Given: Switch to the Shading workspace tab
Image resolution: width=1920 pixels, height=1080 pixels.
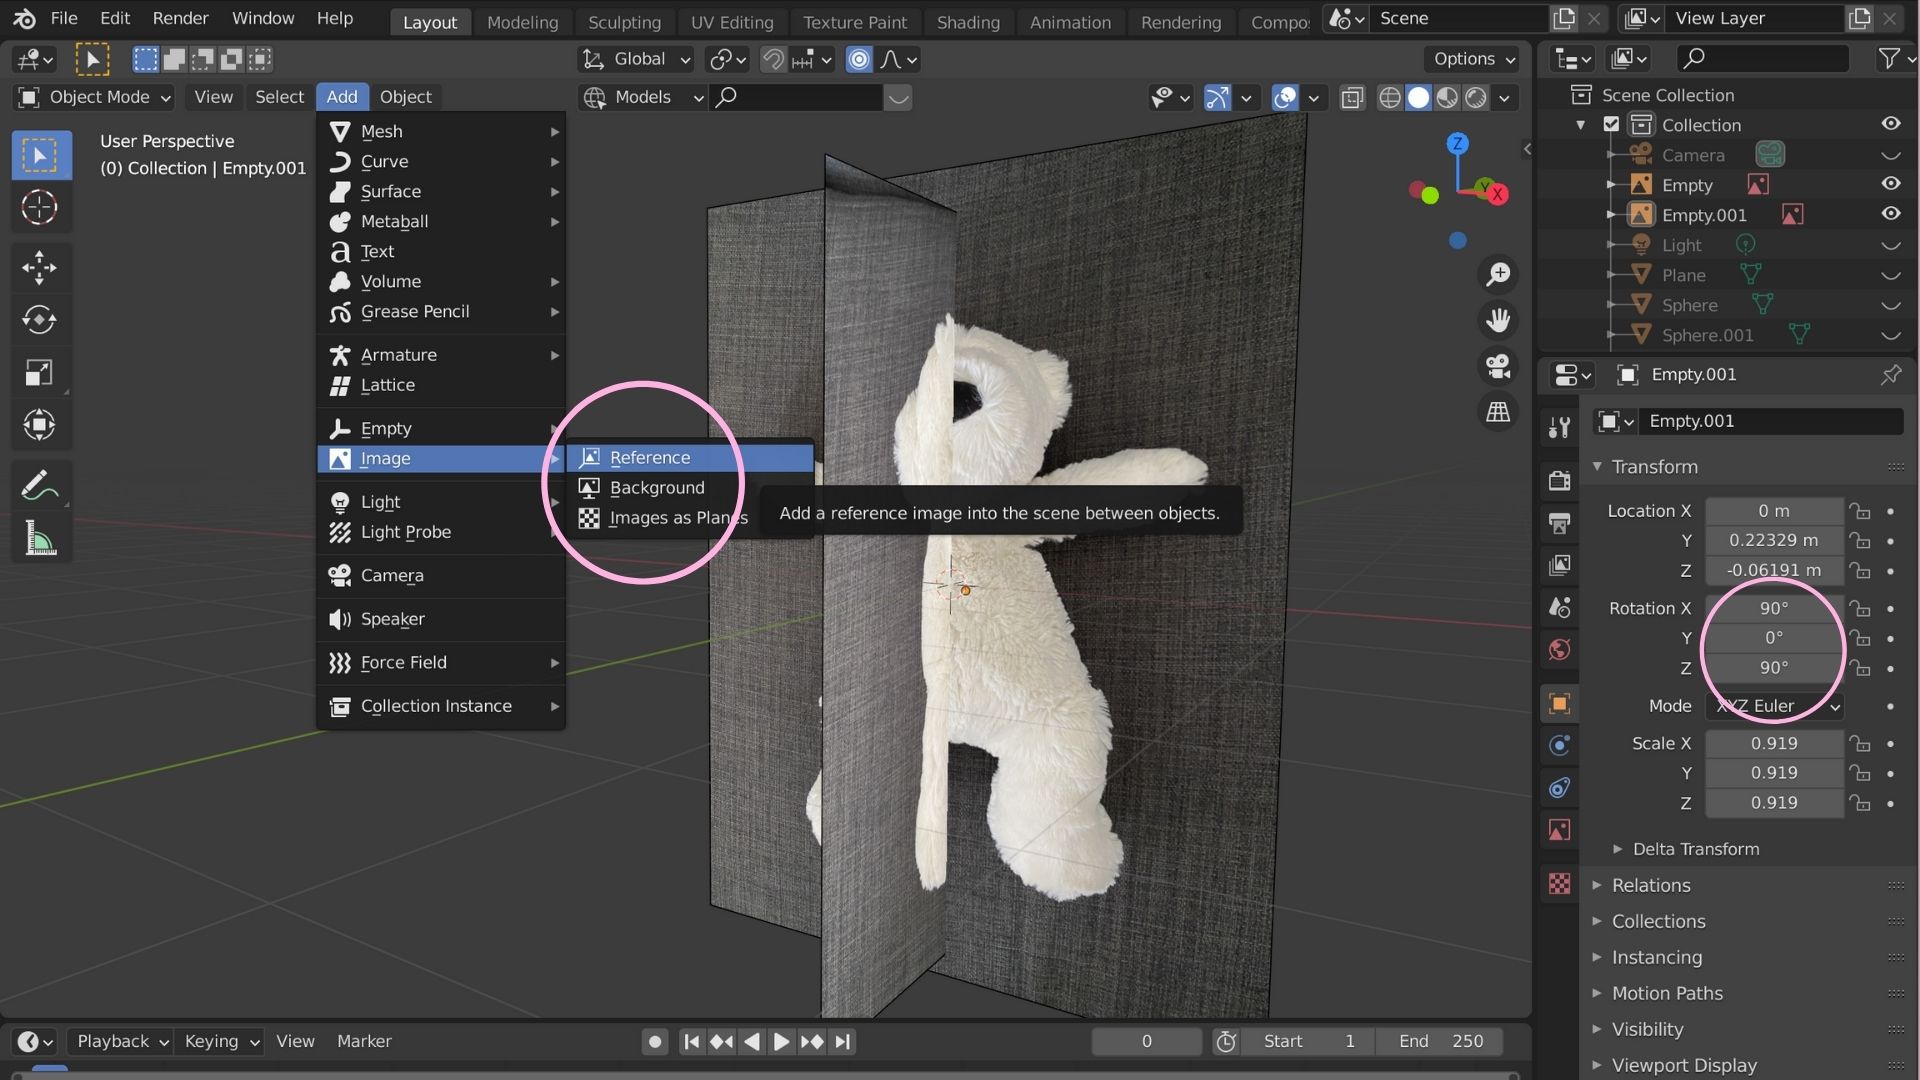Looking at the screenshot, I should click(x=967, y=22).
